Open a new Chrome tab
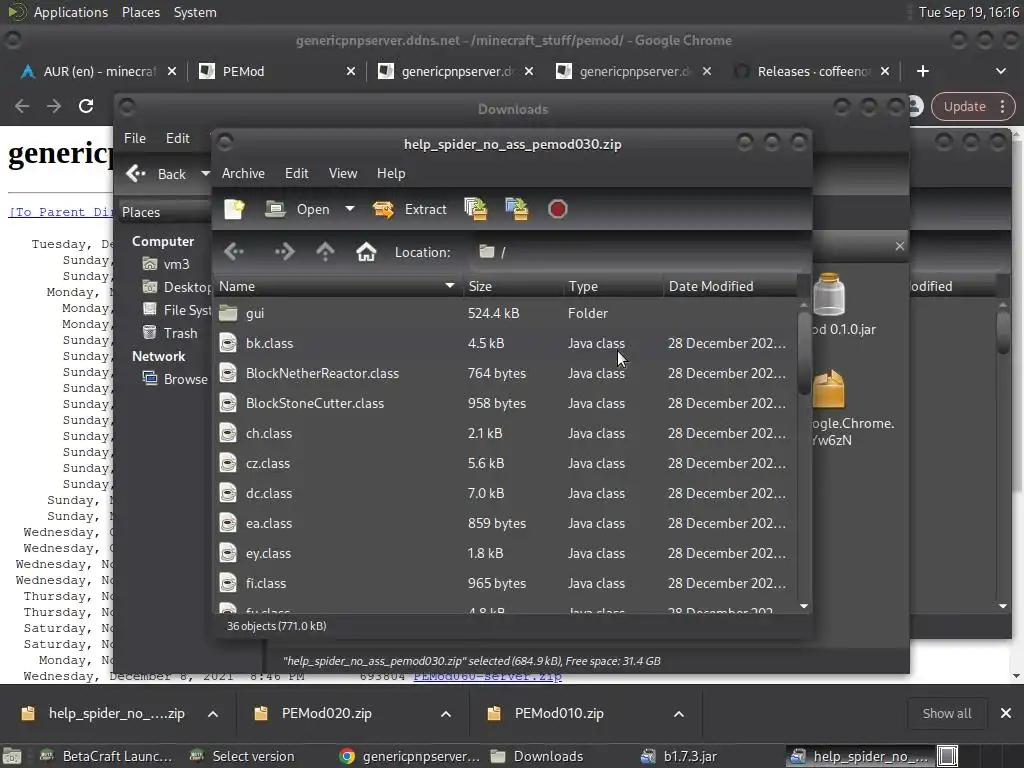Screen dimensions: 1024x768 (x=922, y=71)
